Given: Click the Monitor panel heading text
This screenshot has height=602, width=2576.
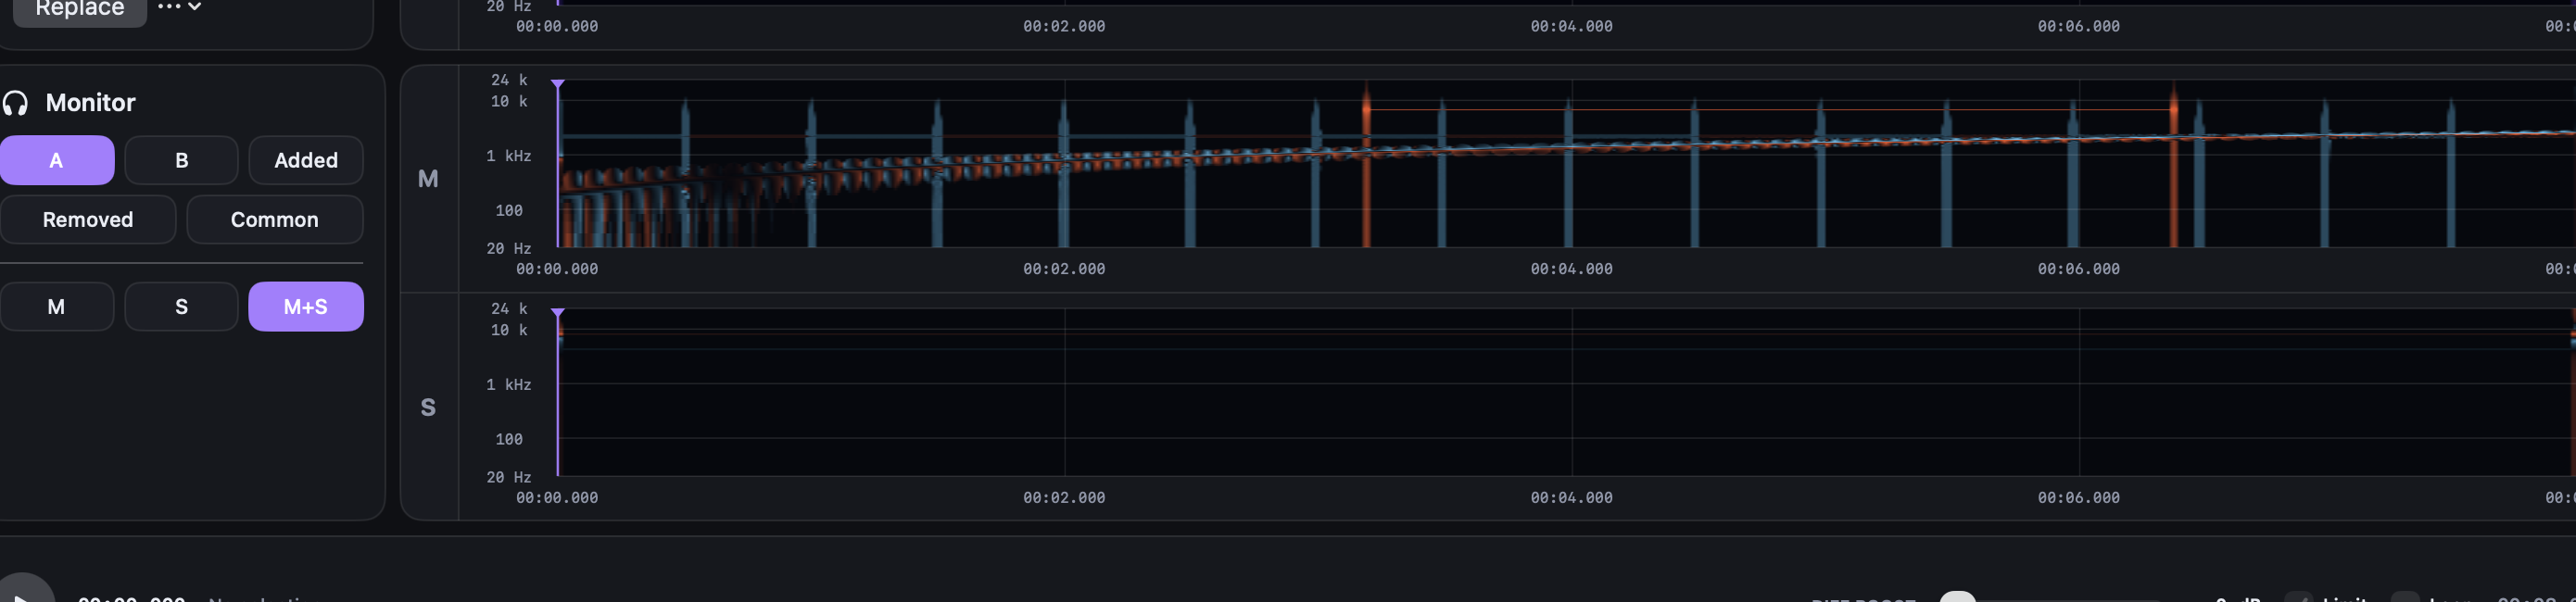Looking at the screenshot, I should click(x=90, y=103).
